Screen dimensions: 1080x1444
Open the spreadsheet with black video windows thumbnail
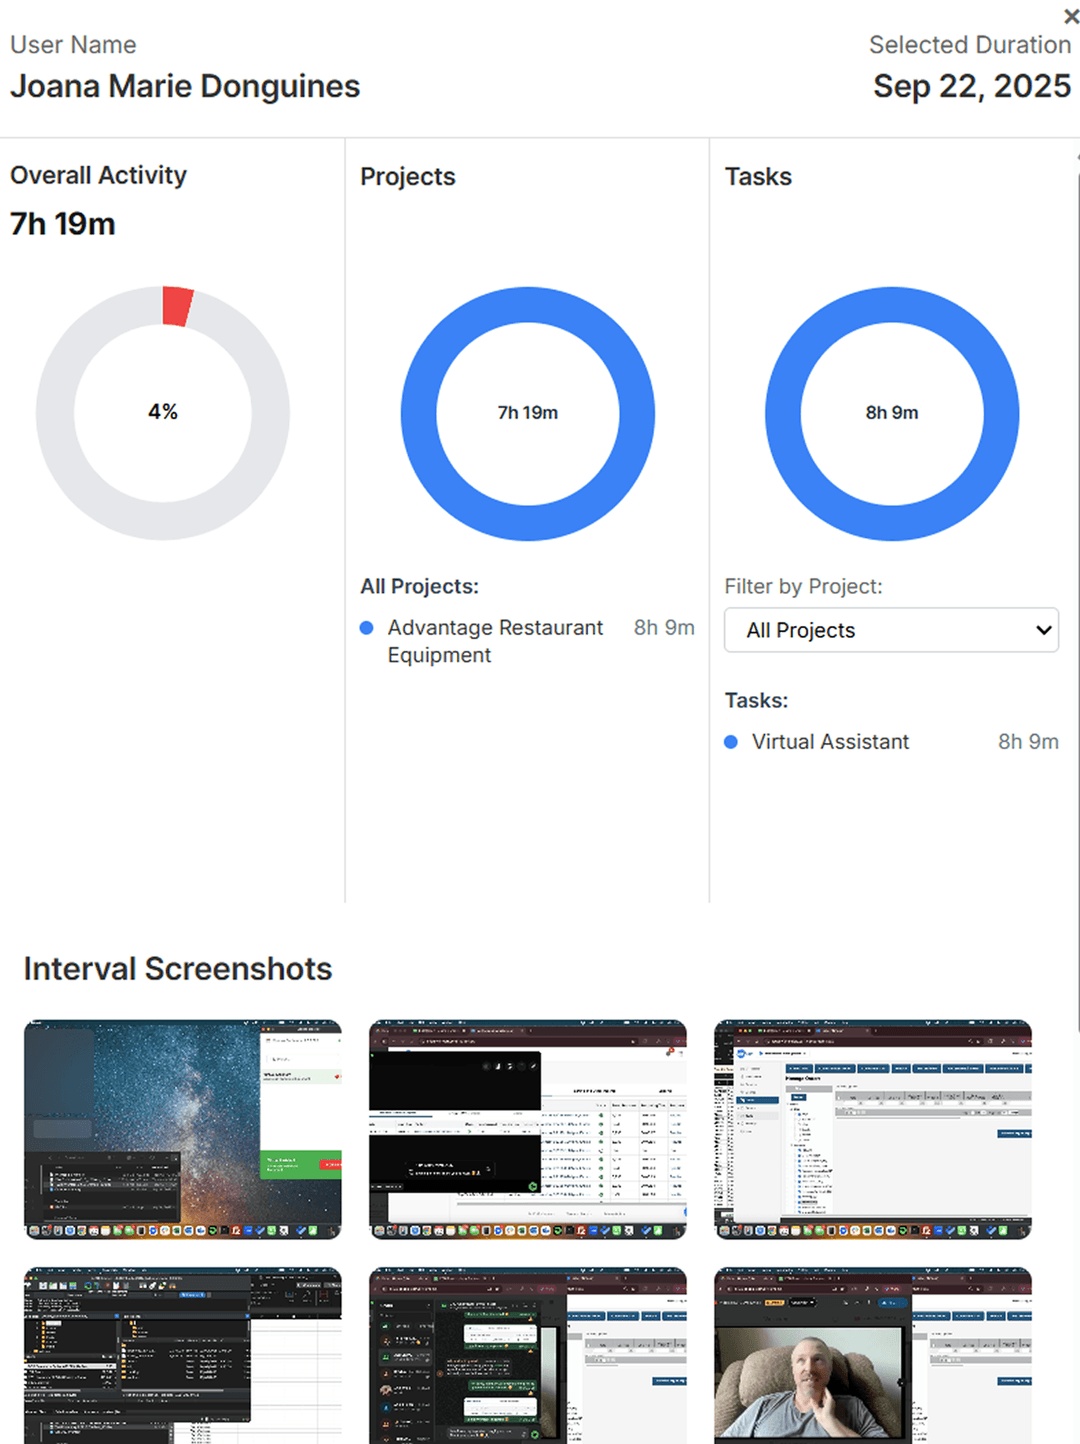coord(528,1129)
